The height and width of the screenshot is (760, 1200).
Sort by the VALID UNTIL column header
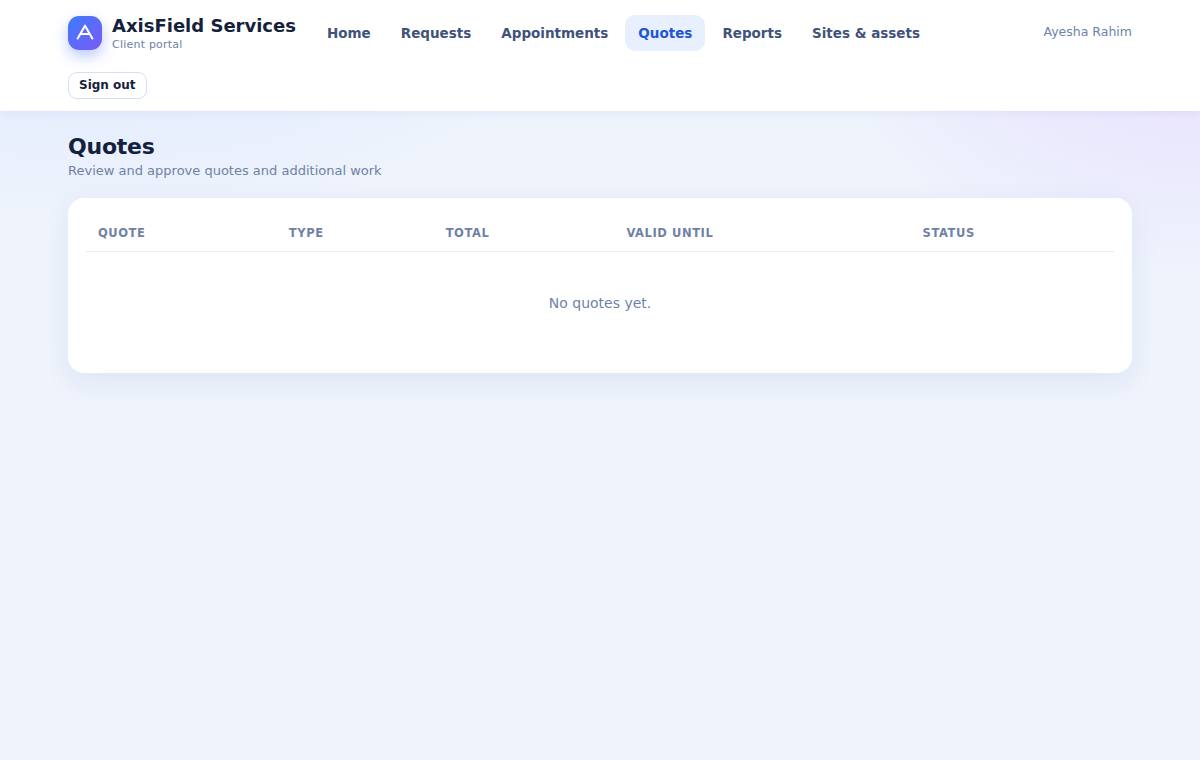(670, 233)
